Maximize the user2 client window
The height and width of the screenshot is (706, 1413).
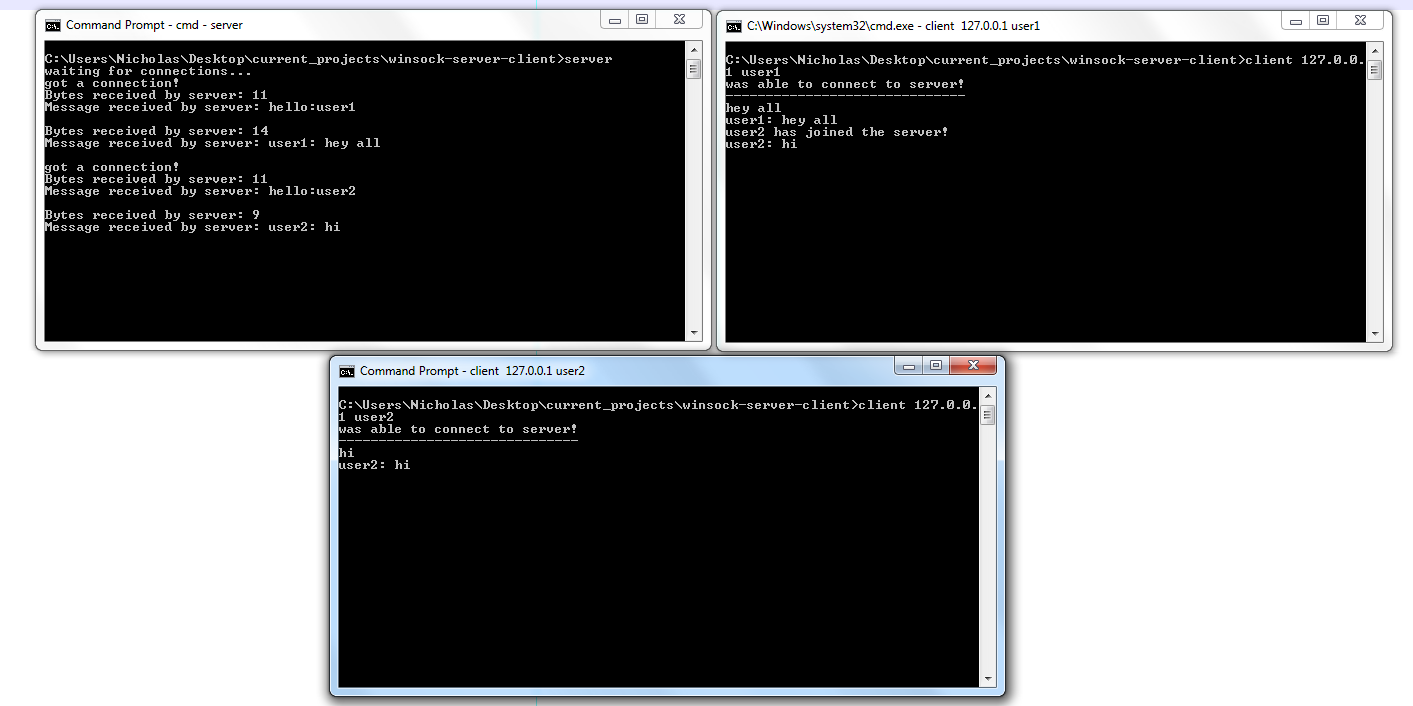pyautogui.click(x=935, y=365)
